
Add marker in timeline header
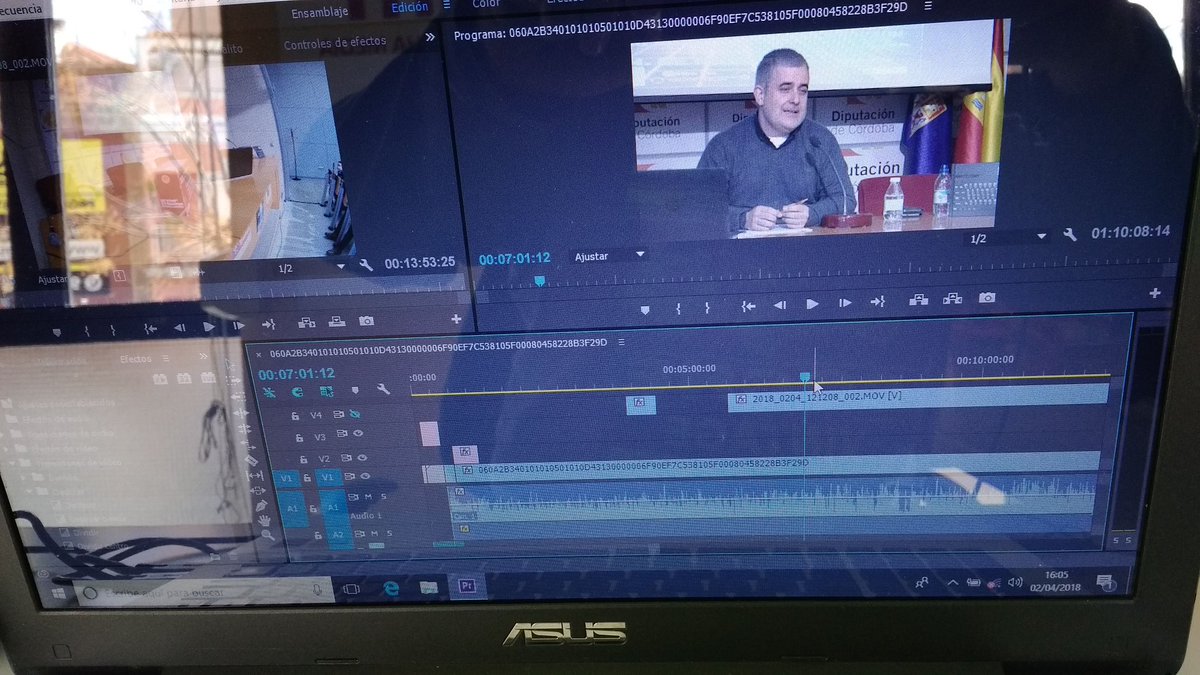tap(354, 390)
